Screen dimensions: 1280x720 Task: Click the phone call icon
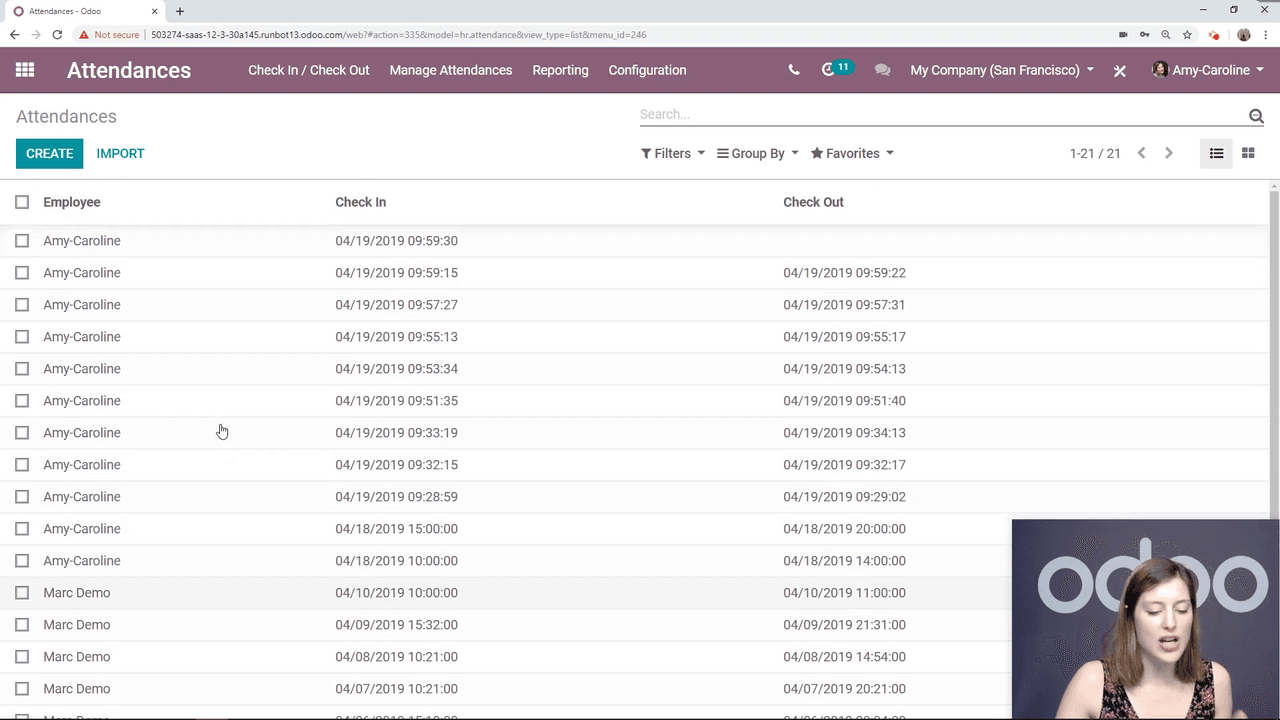coord(794,70)
